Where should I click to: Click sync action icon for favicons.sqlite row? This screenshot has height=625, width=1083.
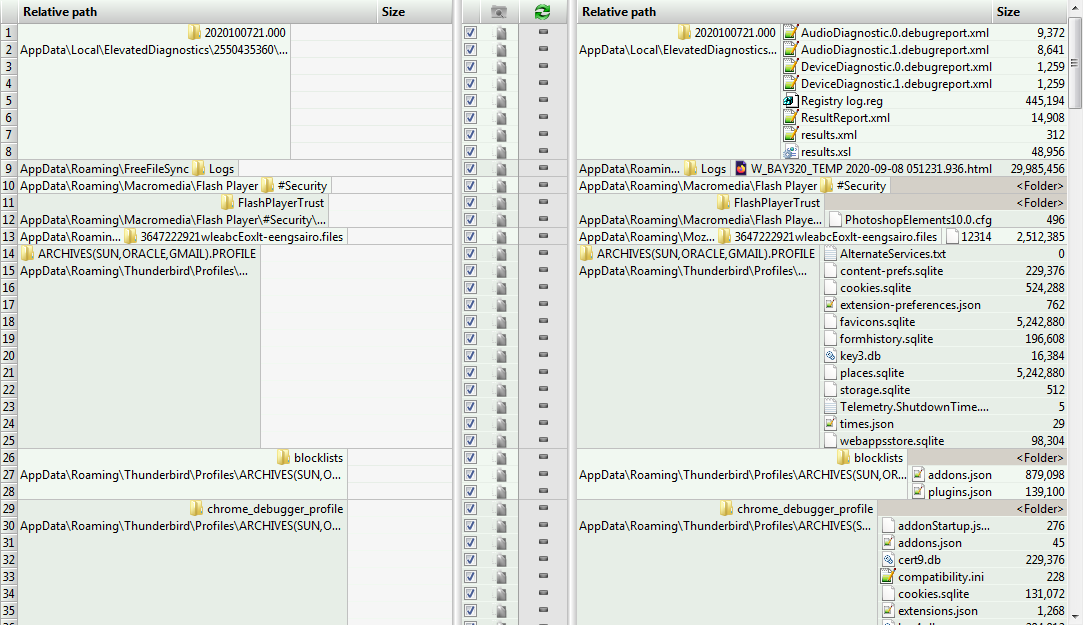tap(543, 321)
